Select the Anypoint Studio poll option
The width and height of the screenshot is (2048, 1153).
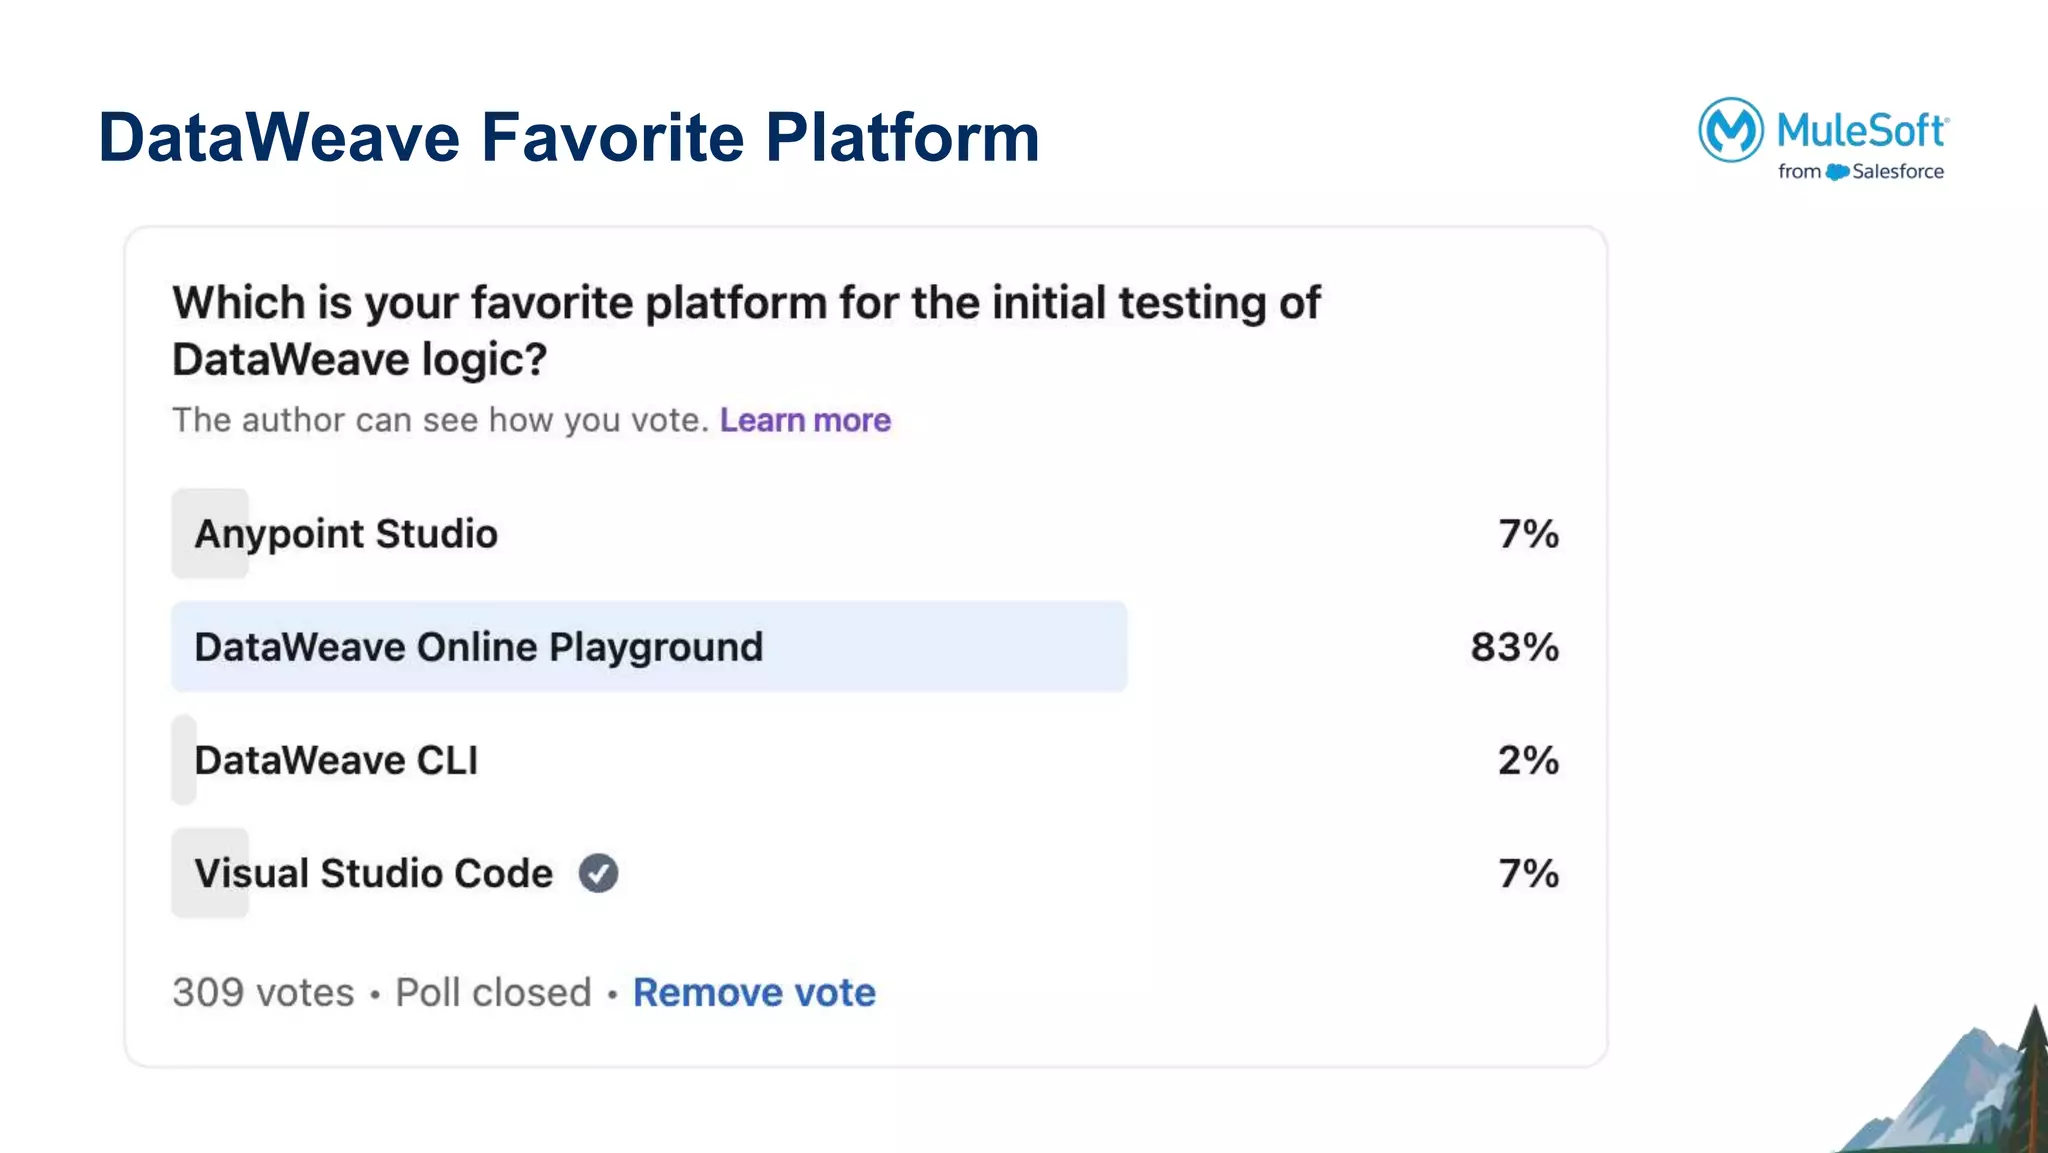pyautogui.click(x=346, y=534)
